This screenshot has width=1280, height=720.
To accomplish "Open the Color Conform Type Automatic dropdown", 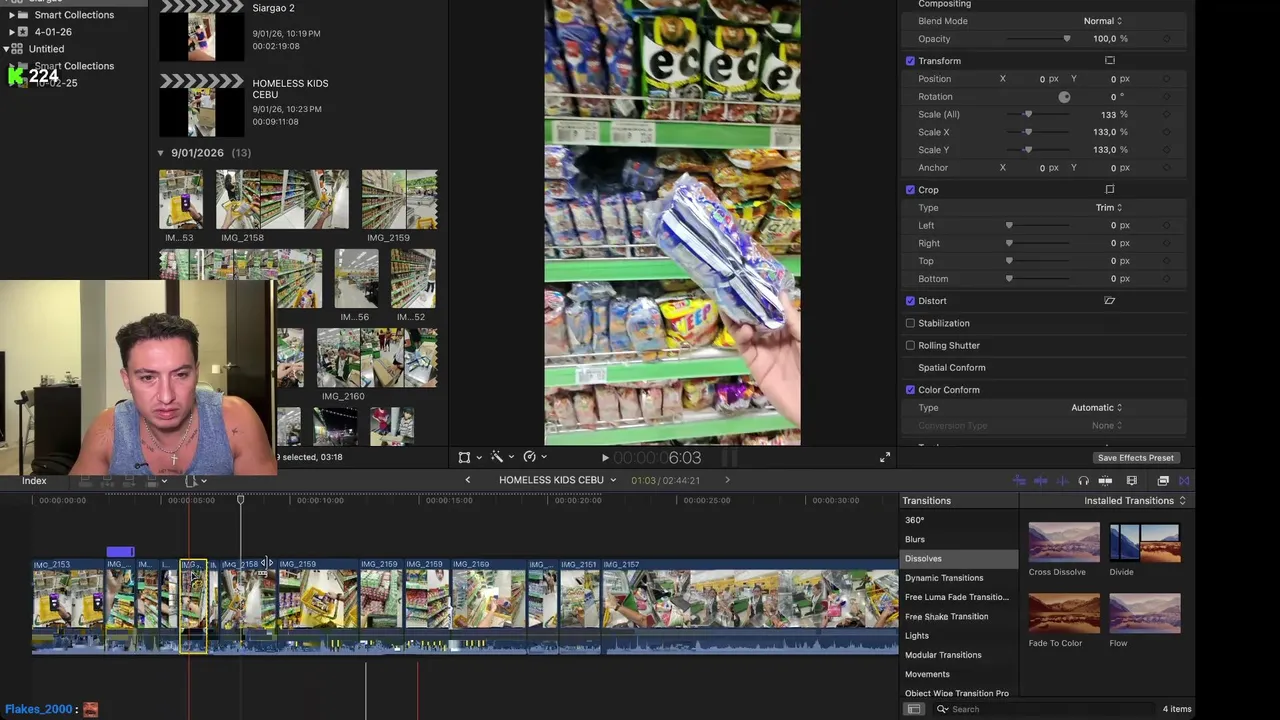I will [x=1097, y=408].
